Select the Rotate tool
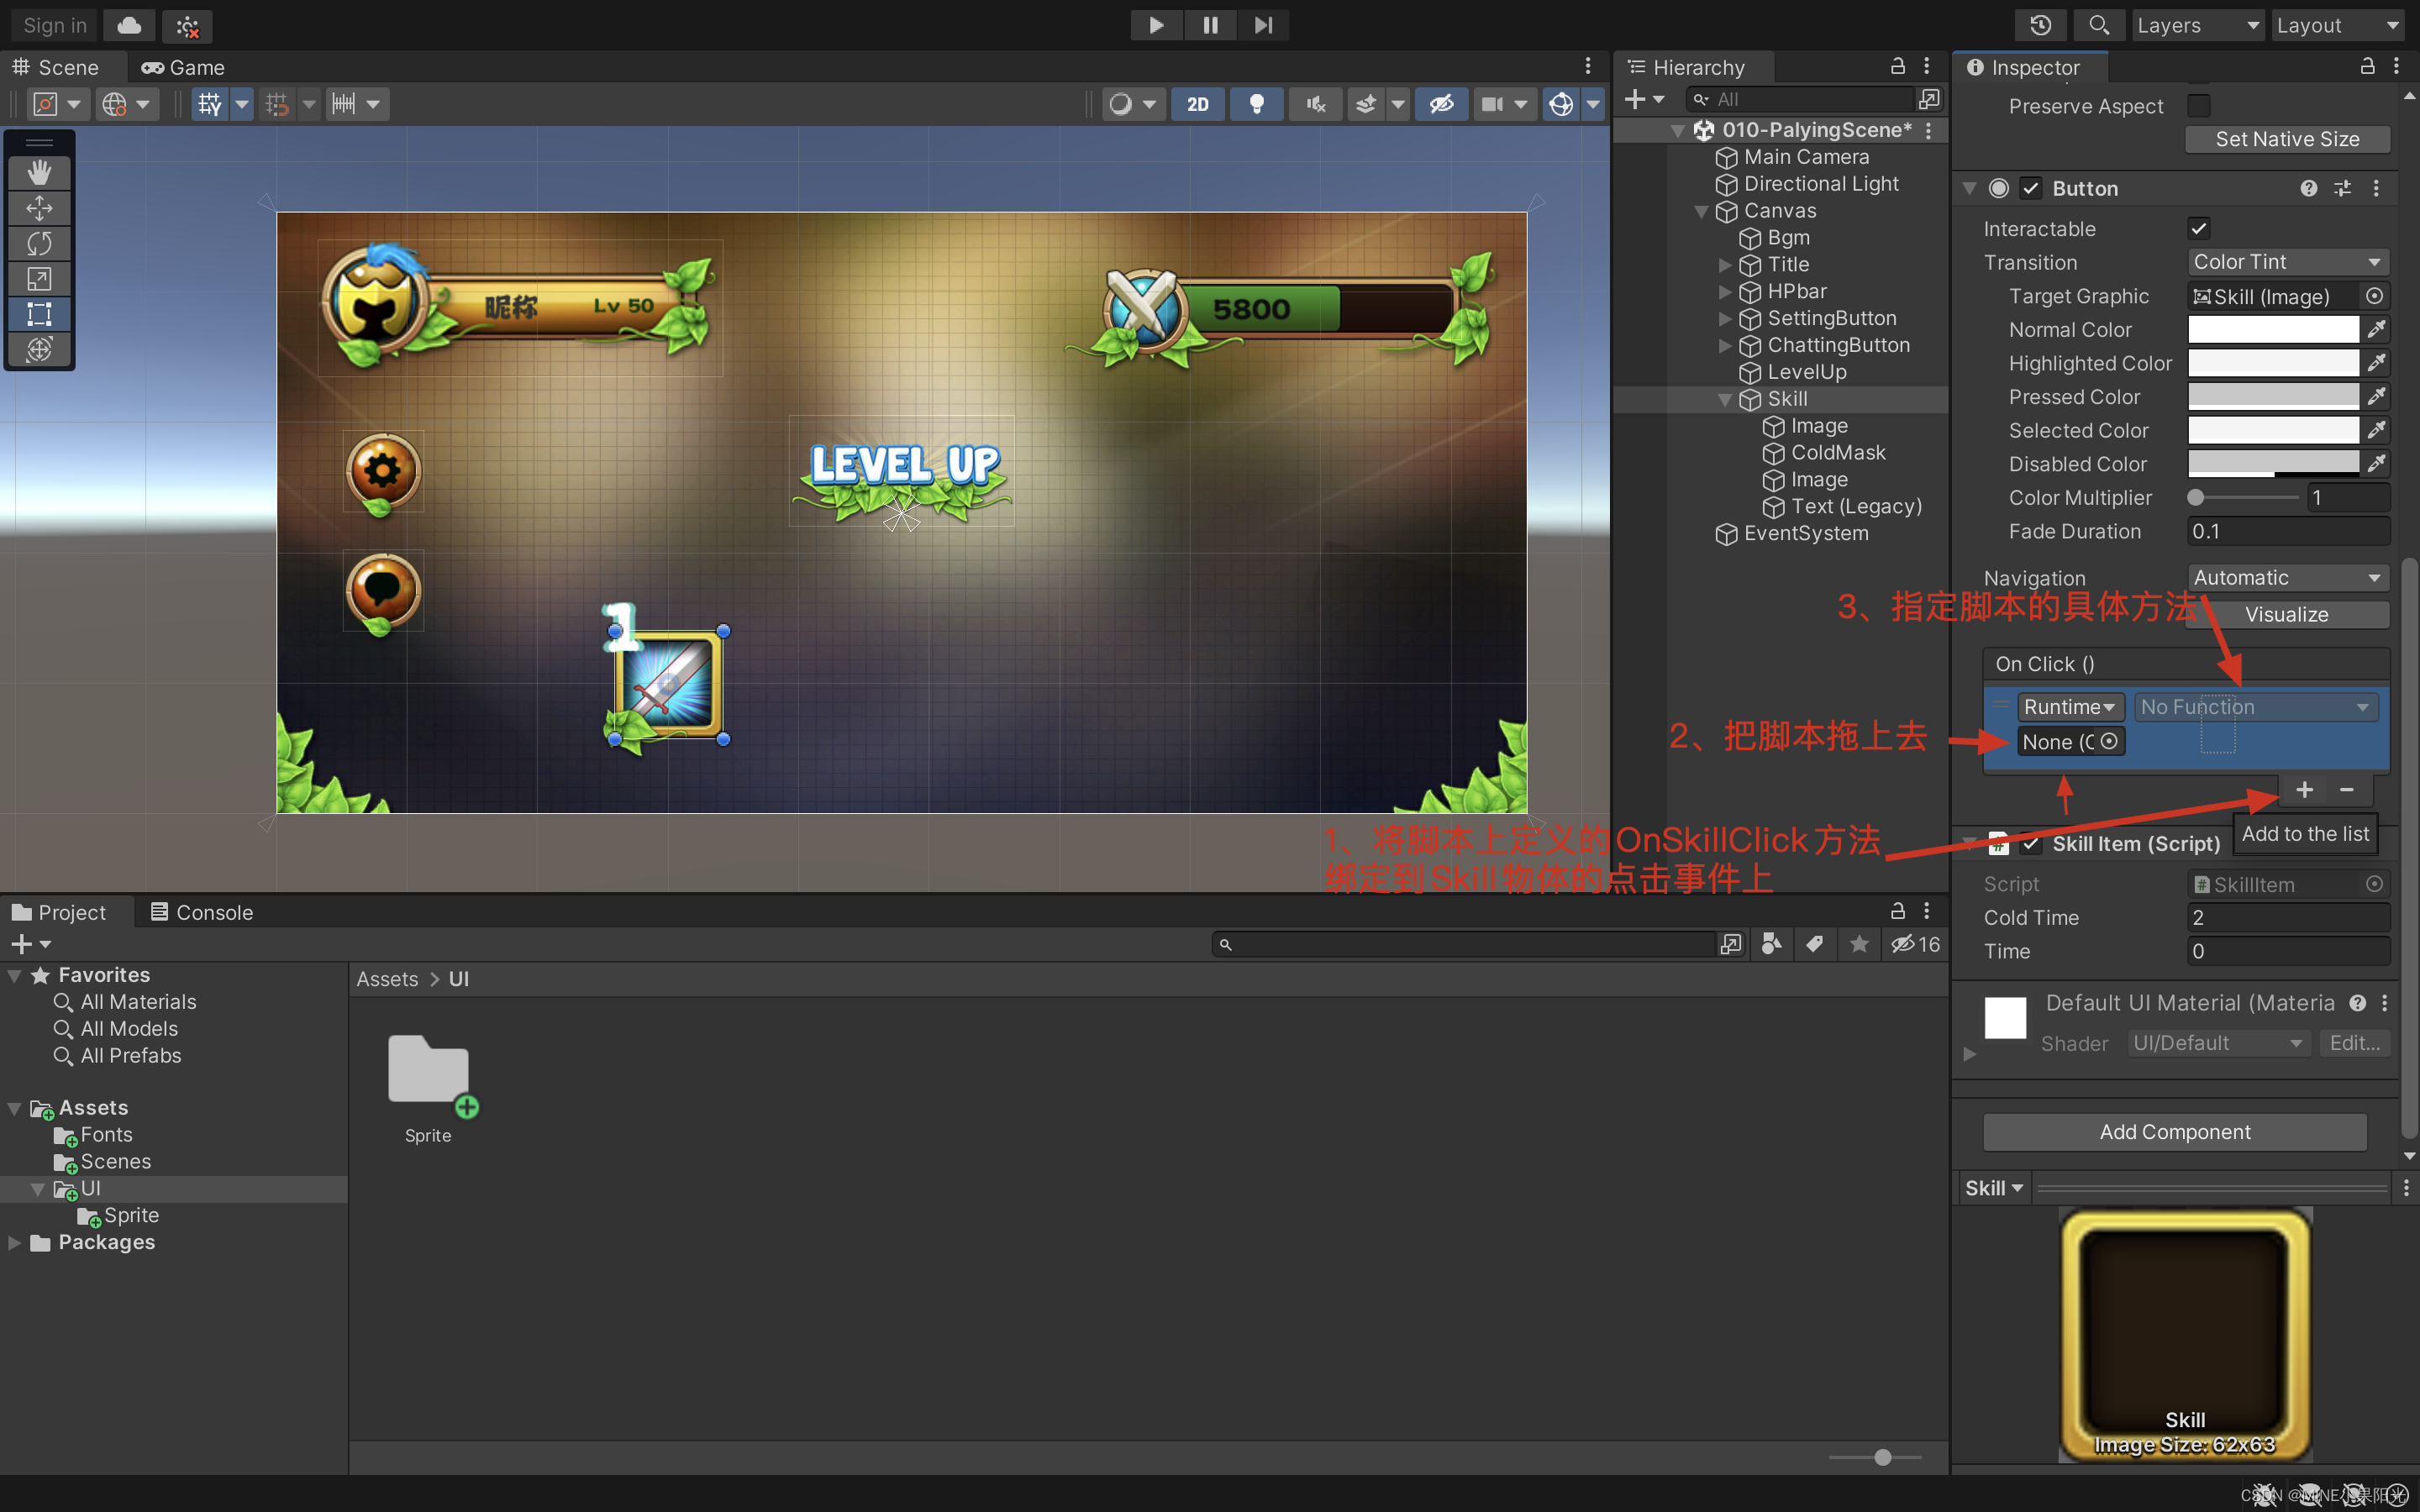Screen dimensions: 2420x1512 pyautogui.click(x=39, y=243)
